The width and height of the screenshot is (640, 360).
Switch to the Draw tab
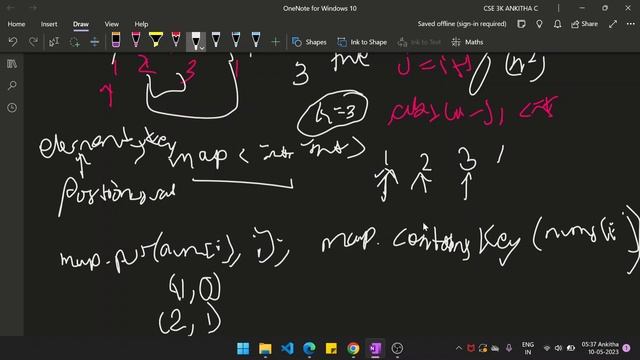(x=81, y=24)
